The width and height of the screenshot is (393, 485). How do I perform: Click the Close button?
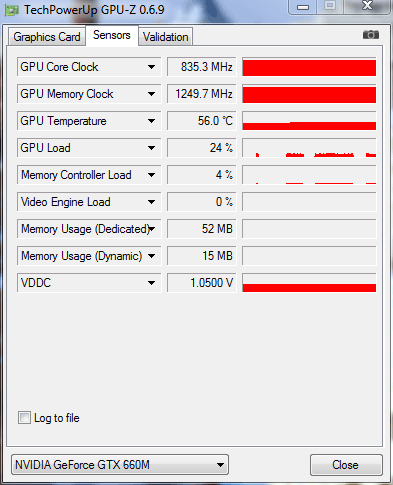(345, 465)
